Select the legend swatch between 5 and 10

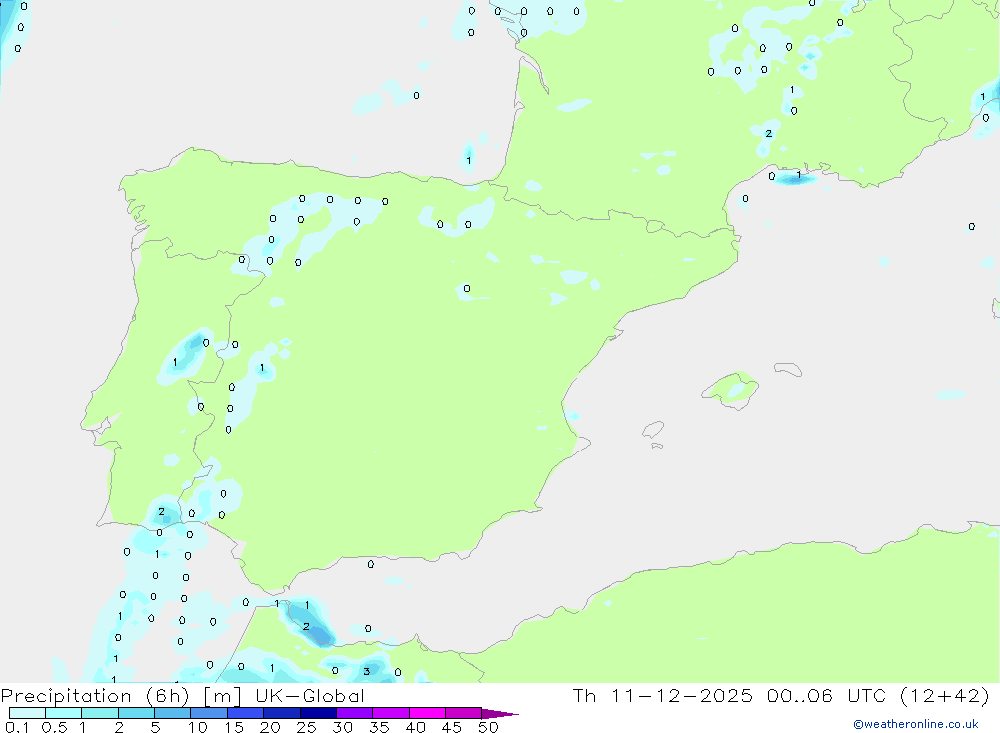[173, 713]
